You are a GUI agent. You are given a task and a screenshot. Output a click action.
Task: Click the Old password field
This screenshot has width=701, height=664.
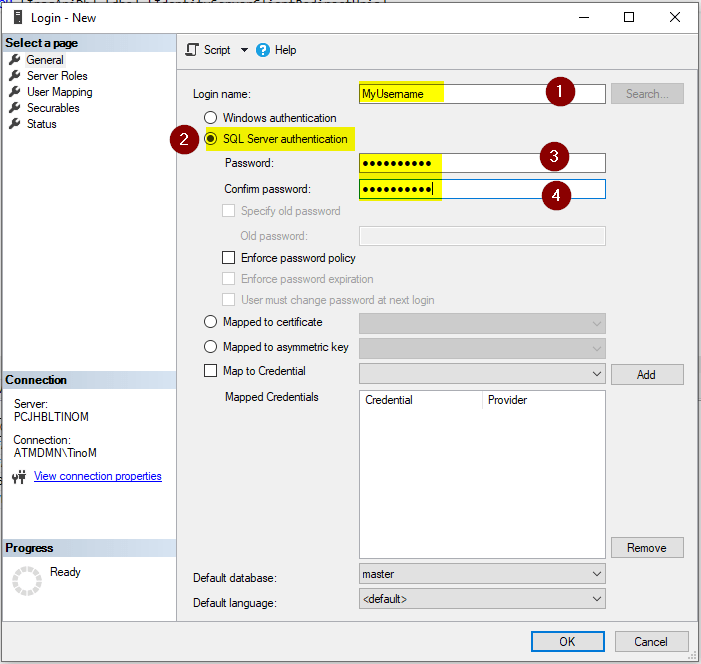pyautogui.click(x=482, y=236)
